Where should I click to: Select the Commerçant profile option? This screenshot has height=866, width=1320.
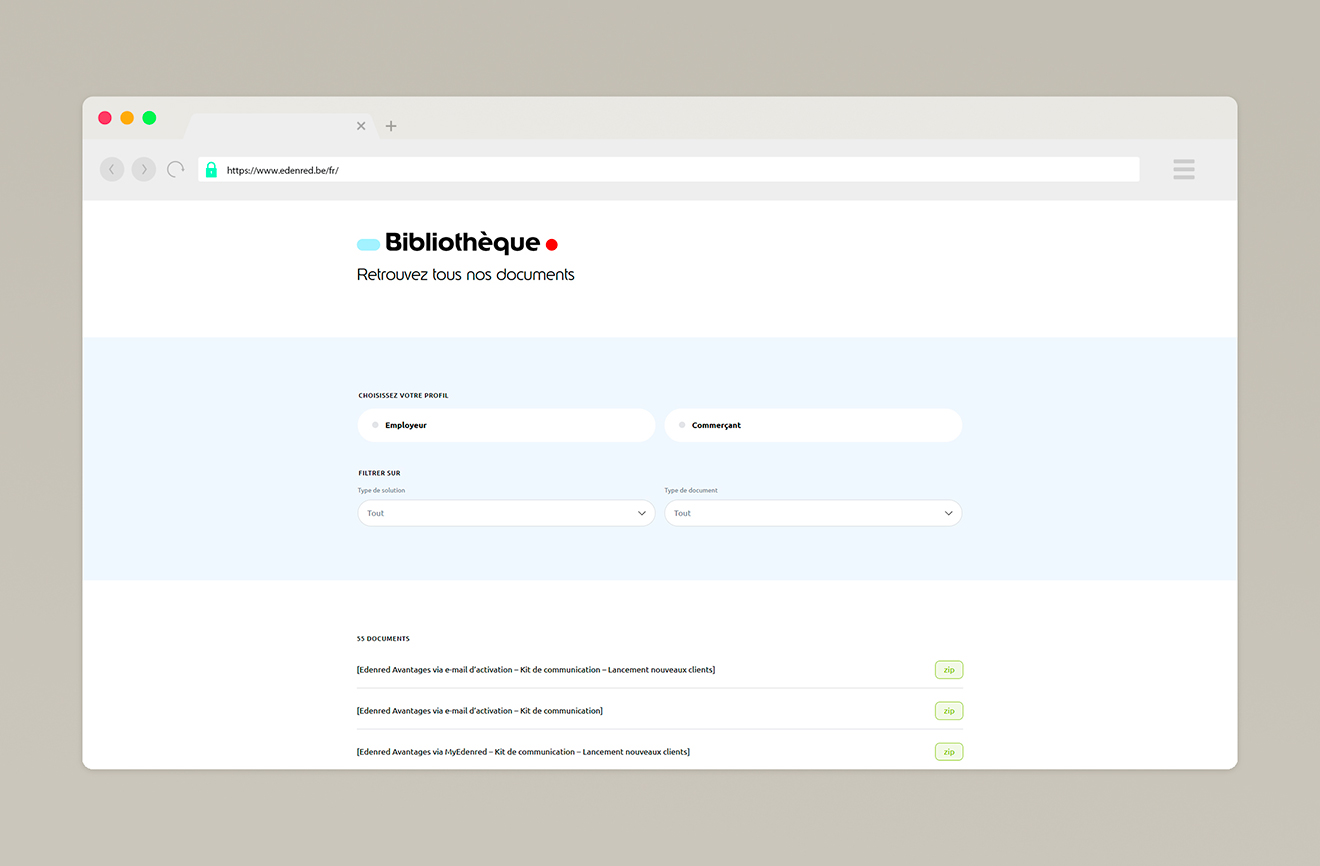pos(813,425)
